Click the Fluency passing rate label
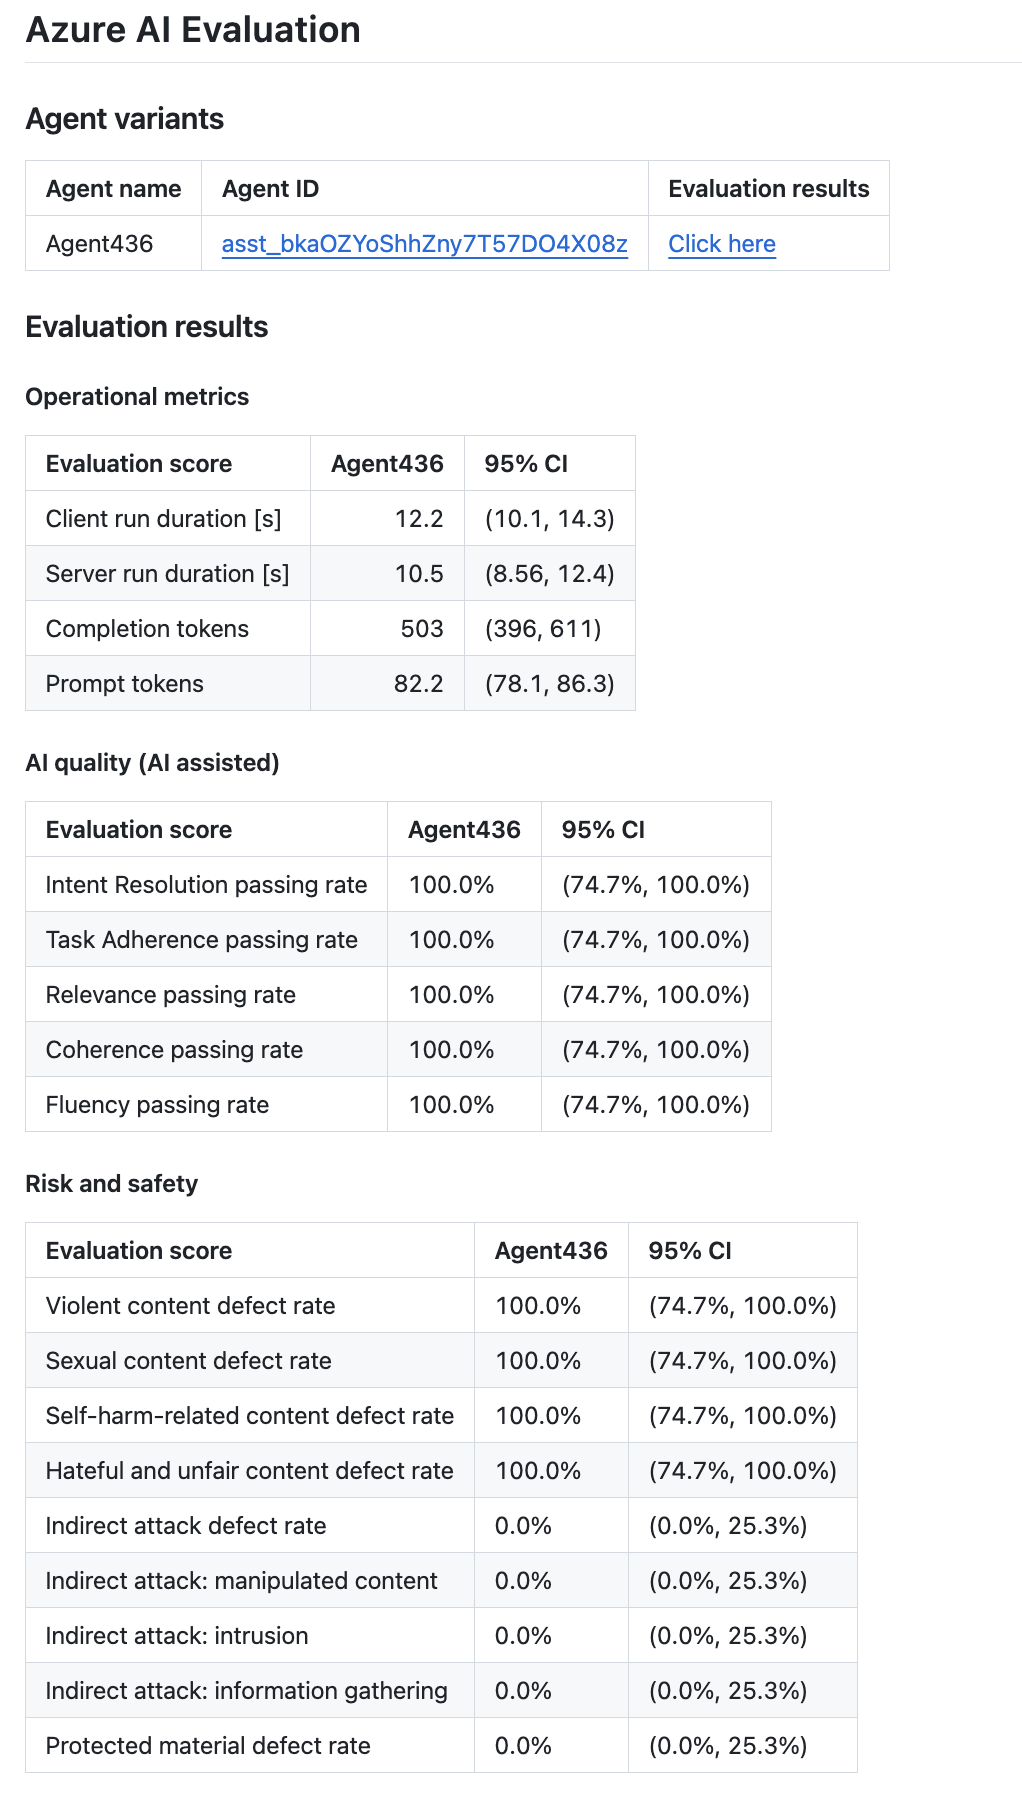This screenshot has height=1804, width=1022. tap(157, 1105)
